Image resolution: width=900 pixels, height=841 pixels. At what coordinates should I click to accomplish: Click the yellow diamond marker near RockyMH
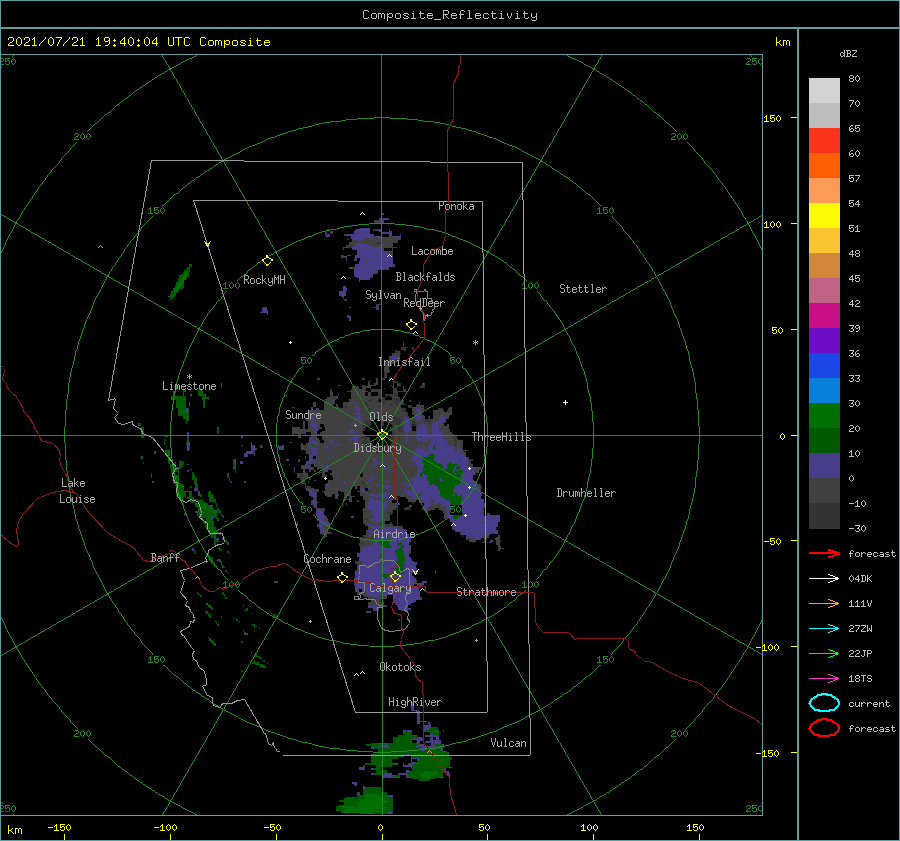click(x=267, y=261)
